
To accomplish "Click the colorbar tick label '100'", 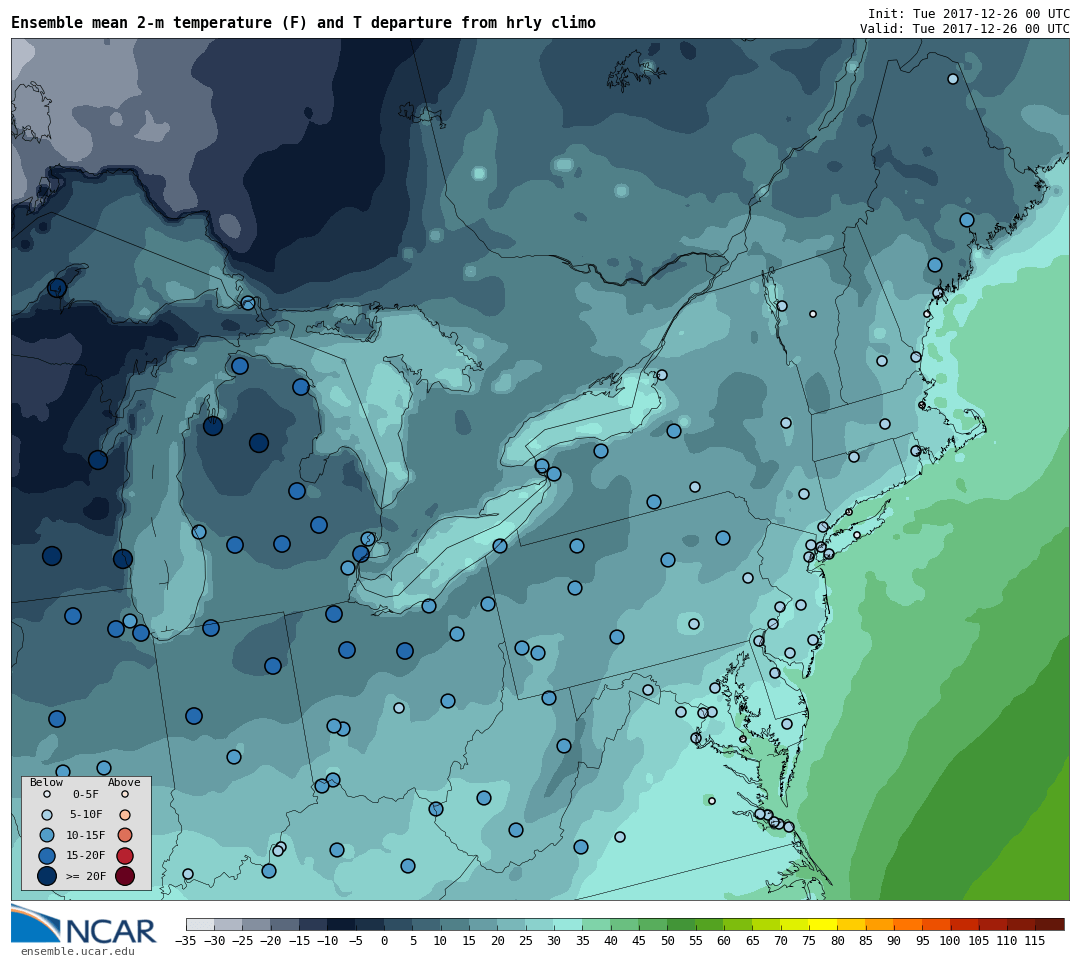I will coord(950,940).
